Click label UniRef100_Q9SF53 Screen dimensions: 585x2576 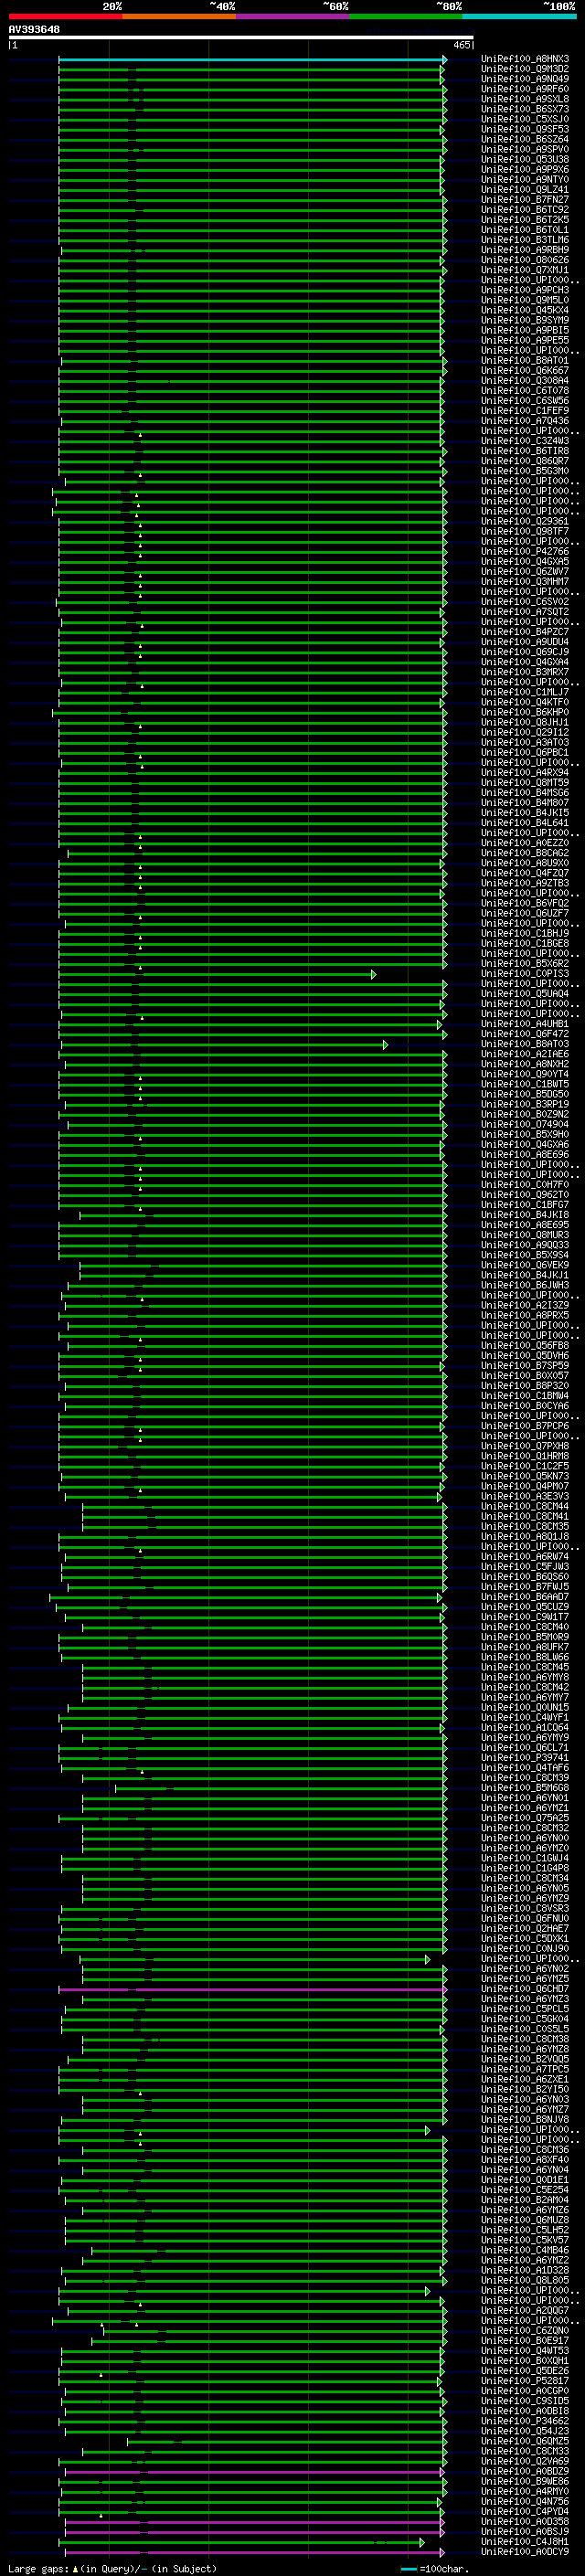(x=525, y=129)
